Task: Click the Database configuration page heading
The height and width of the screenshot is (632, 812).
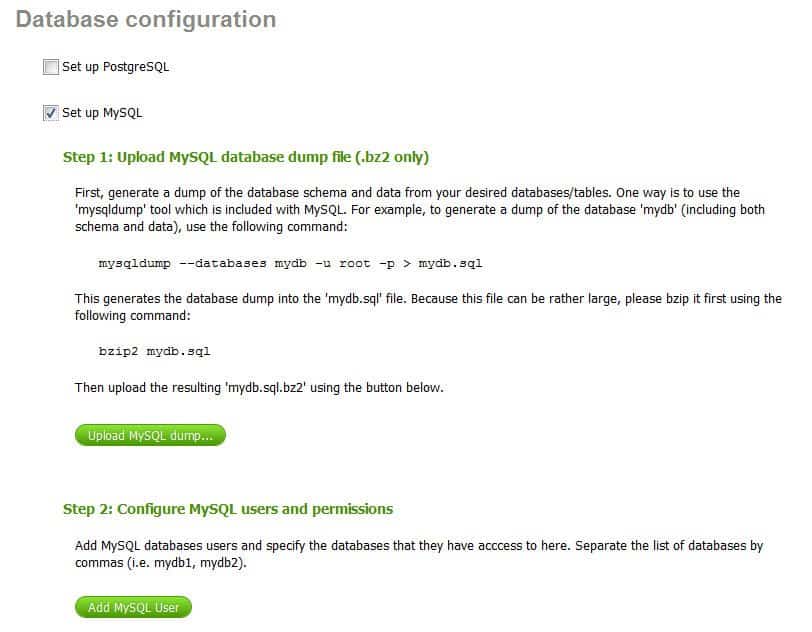Action: click(x=146, y=20)
